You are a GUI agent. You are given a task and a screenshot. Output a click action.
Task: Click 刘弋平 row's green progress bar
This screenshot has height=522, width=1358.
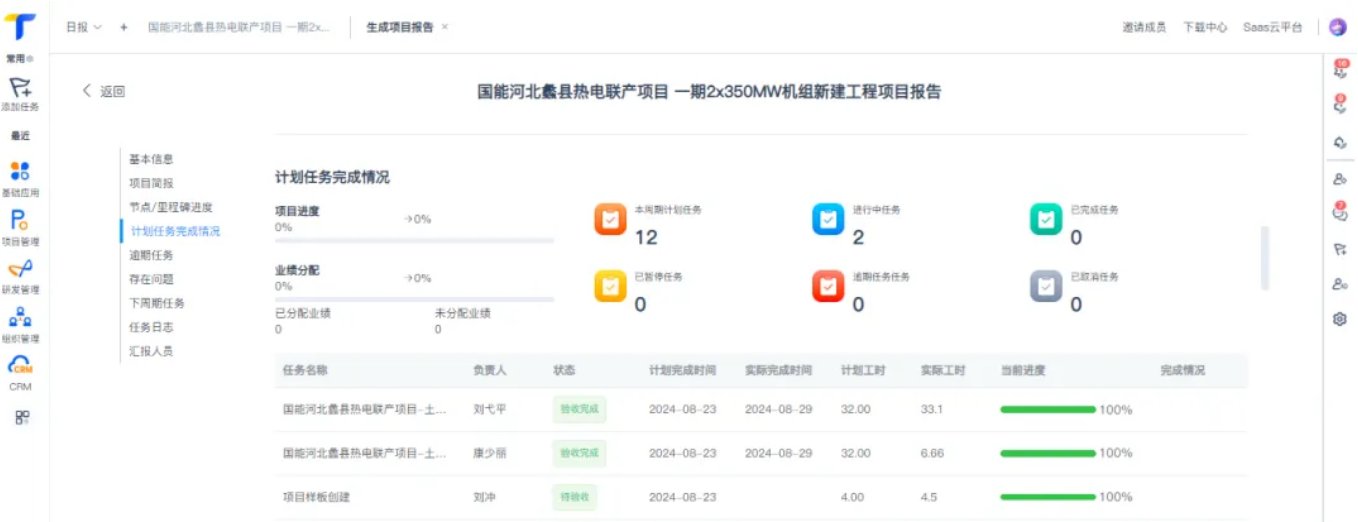(x=1048, y=409)
